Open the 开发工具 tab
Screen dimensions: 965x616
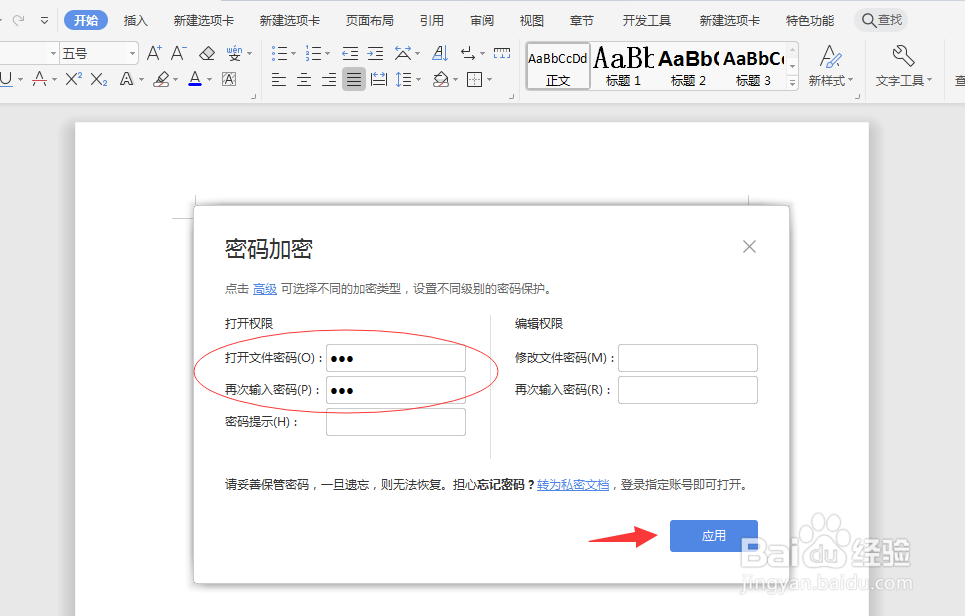coord(647,20)
